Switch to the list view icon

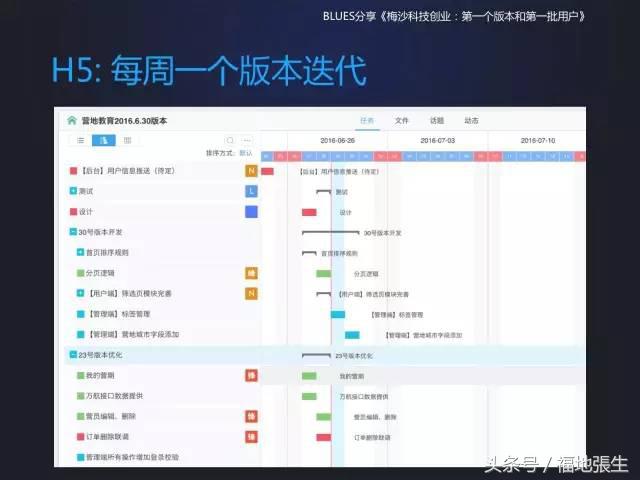[81, 140]
